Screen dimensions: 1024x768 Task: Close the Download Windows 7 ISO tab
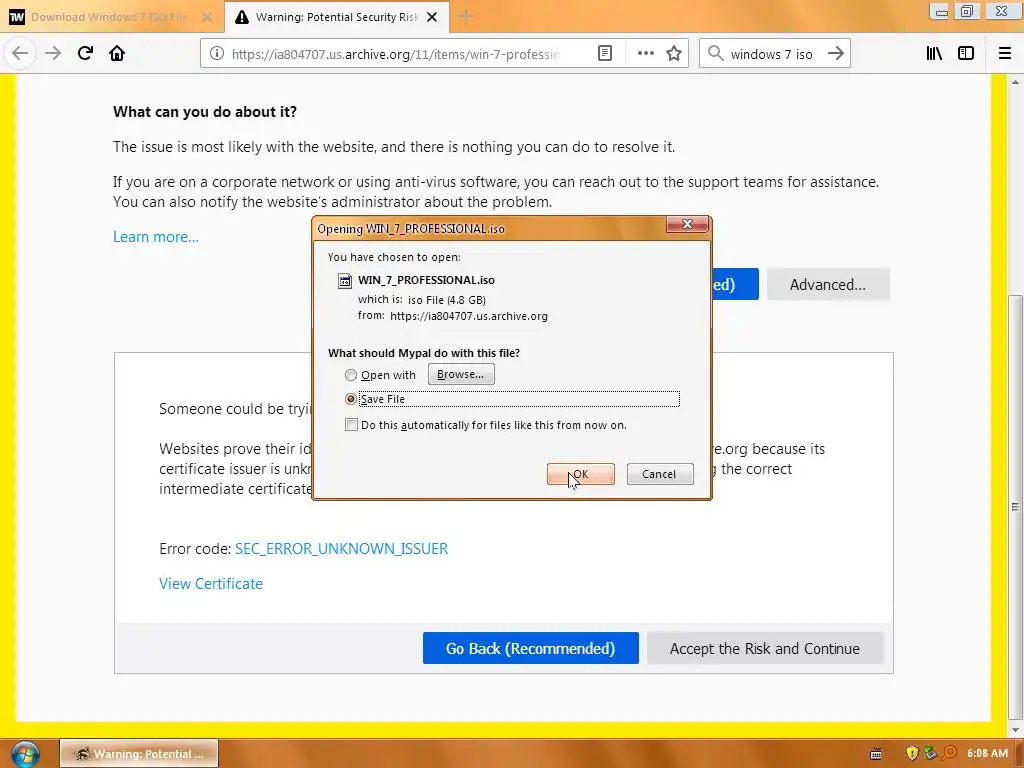coord(207,17)
